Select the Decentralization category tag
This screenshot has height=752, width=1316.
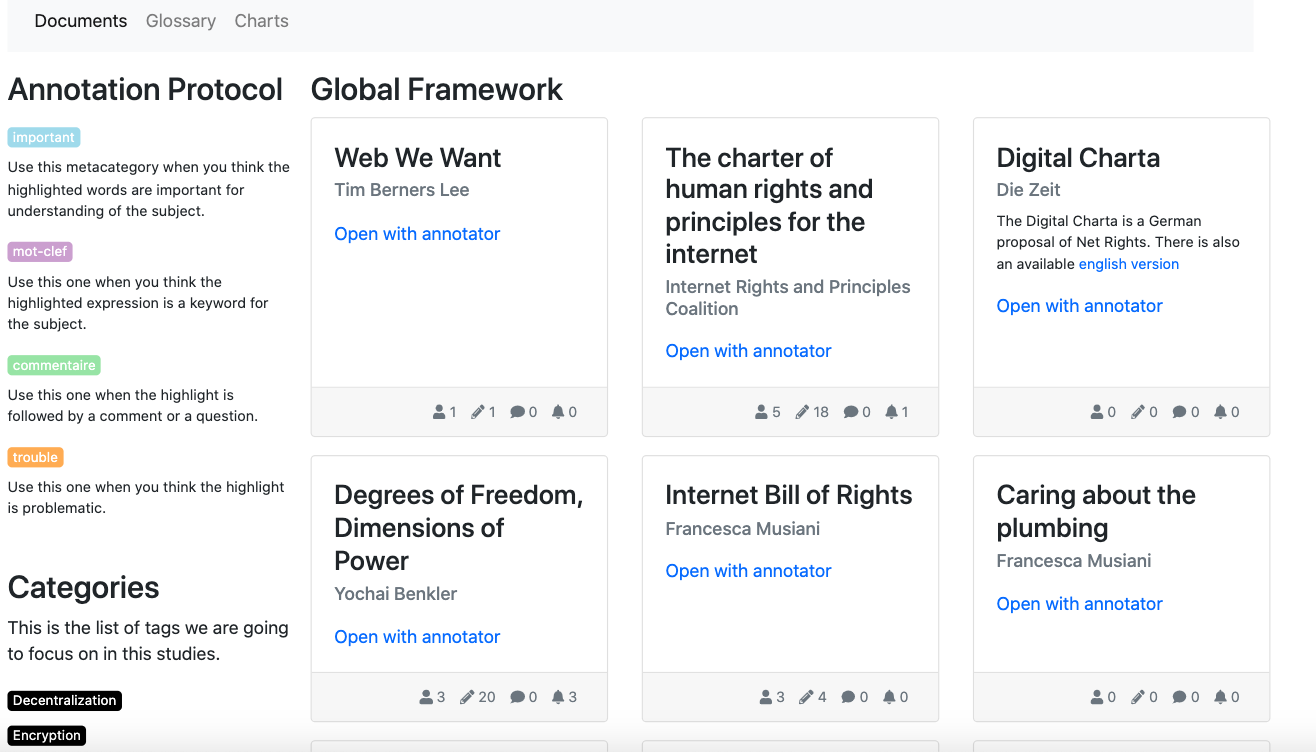(x=65, y=700)
